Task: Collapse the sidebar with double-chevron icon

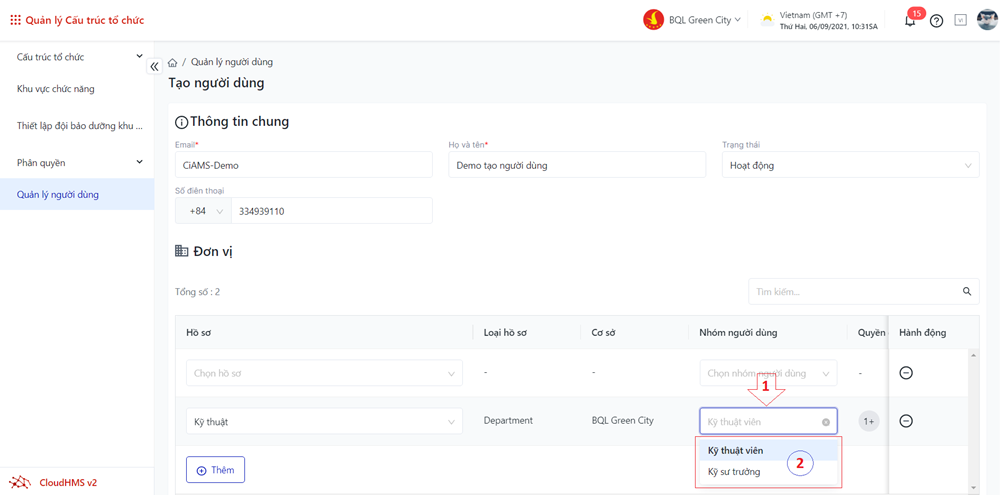Action: [x=154, y=66]
